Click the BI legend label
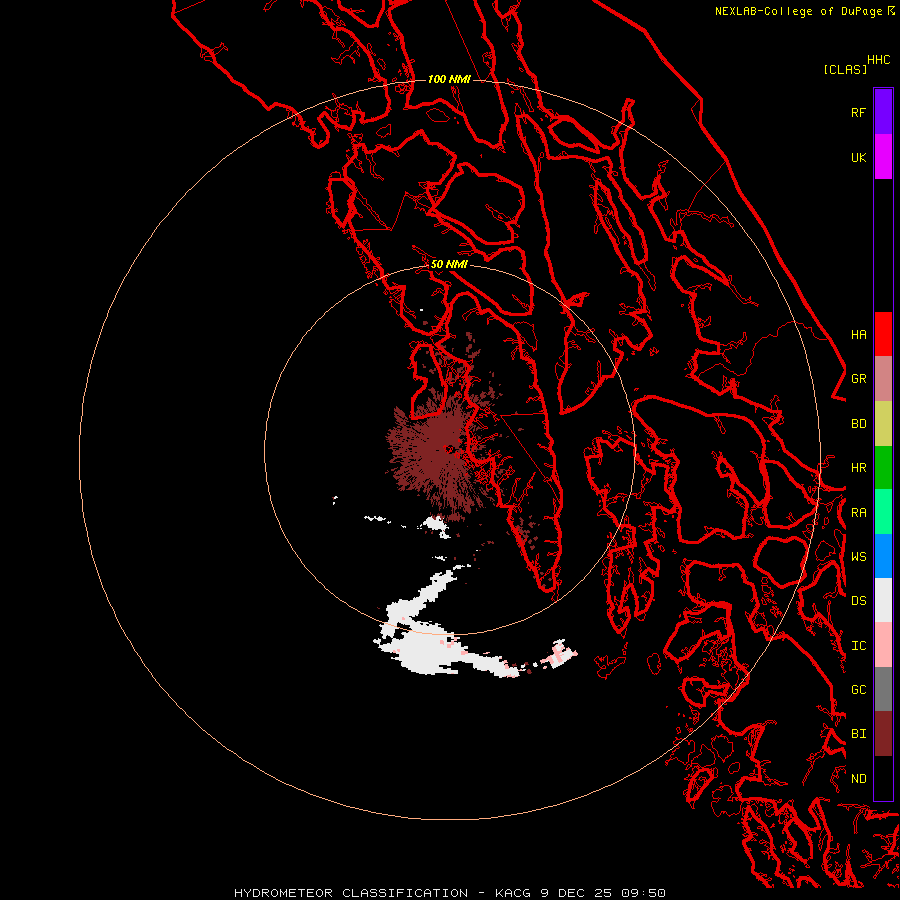Image resolution: width=900 pixels, height=900 pixels. pos(858,734)
